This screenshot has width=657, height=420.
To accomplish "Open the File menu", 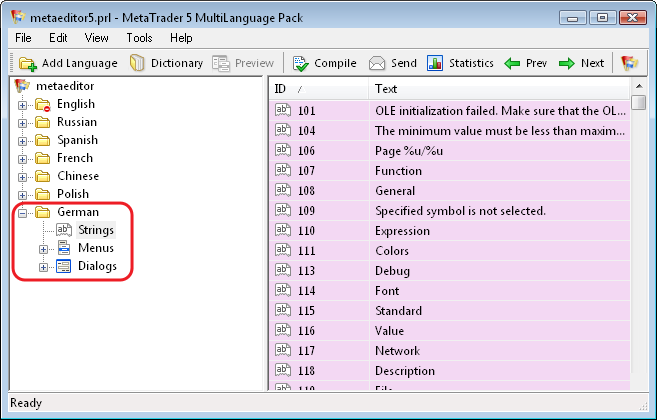I will click(23, 38).
